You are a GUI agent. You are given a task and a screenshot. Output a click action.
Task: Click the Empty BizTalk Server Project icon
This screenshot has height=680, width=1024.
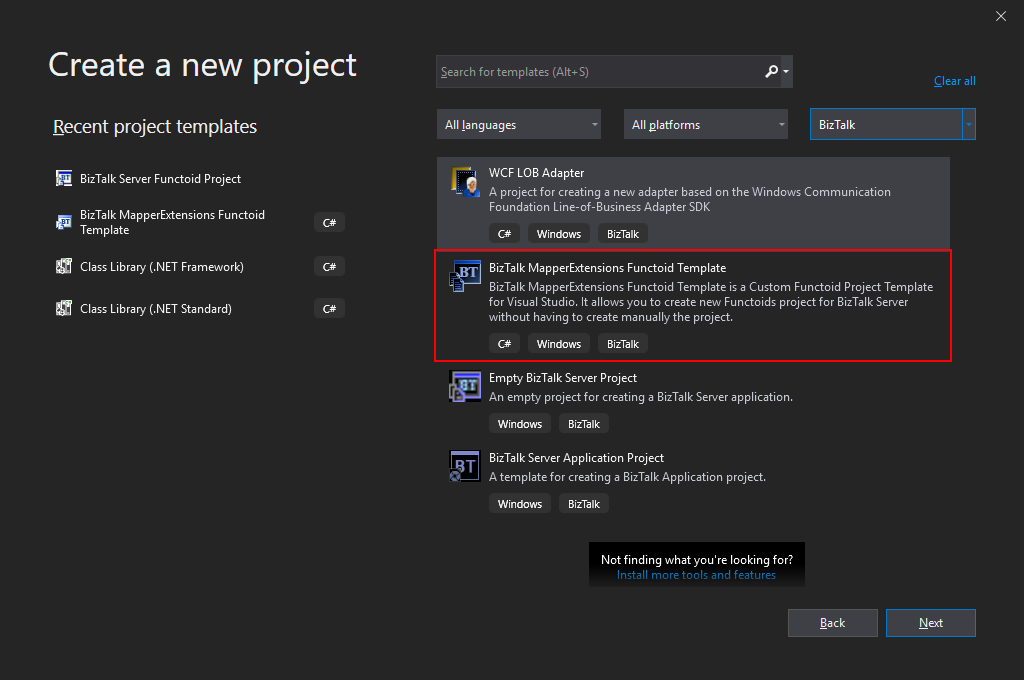point(466,387)
